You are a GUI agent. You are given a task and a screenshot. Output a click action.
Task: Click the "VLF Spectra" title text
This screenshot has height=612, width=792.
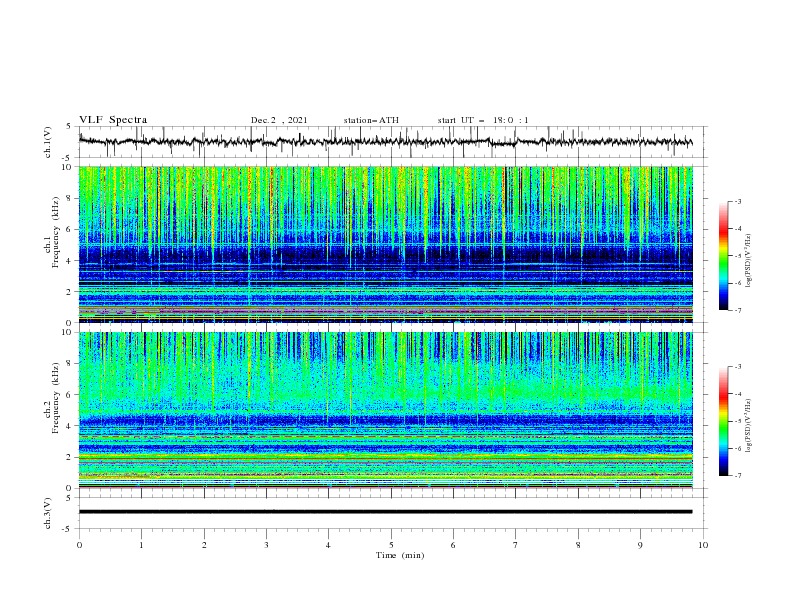click(x=113, y=120)
